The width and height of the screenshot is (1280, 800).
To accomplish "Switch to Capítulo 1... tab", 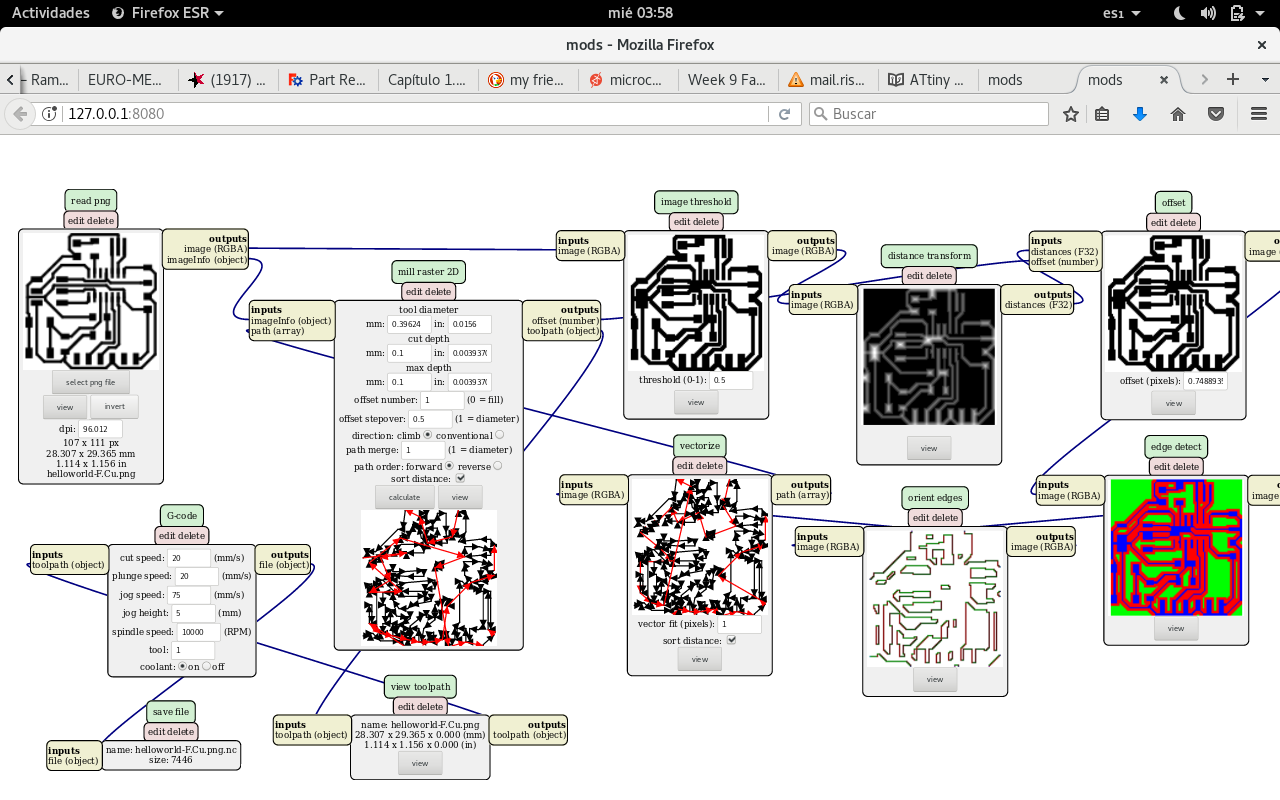I will (x=428, y=80).
